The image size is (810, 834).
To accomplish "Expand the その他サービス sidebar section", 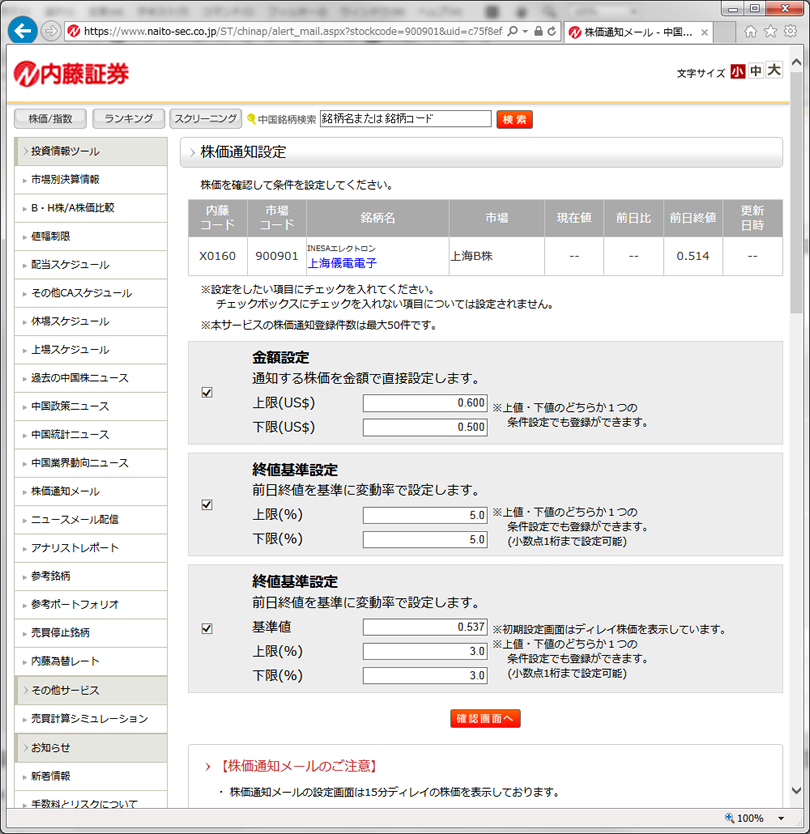I will coord(90,690).
